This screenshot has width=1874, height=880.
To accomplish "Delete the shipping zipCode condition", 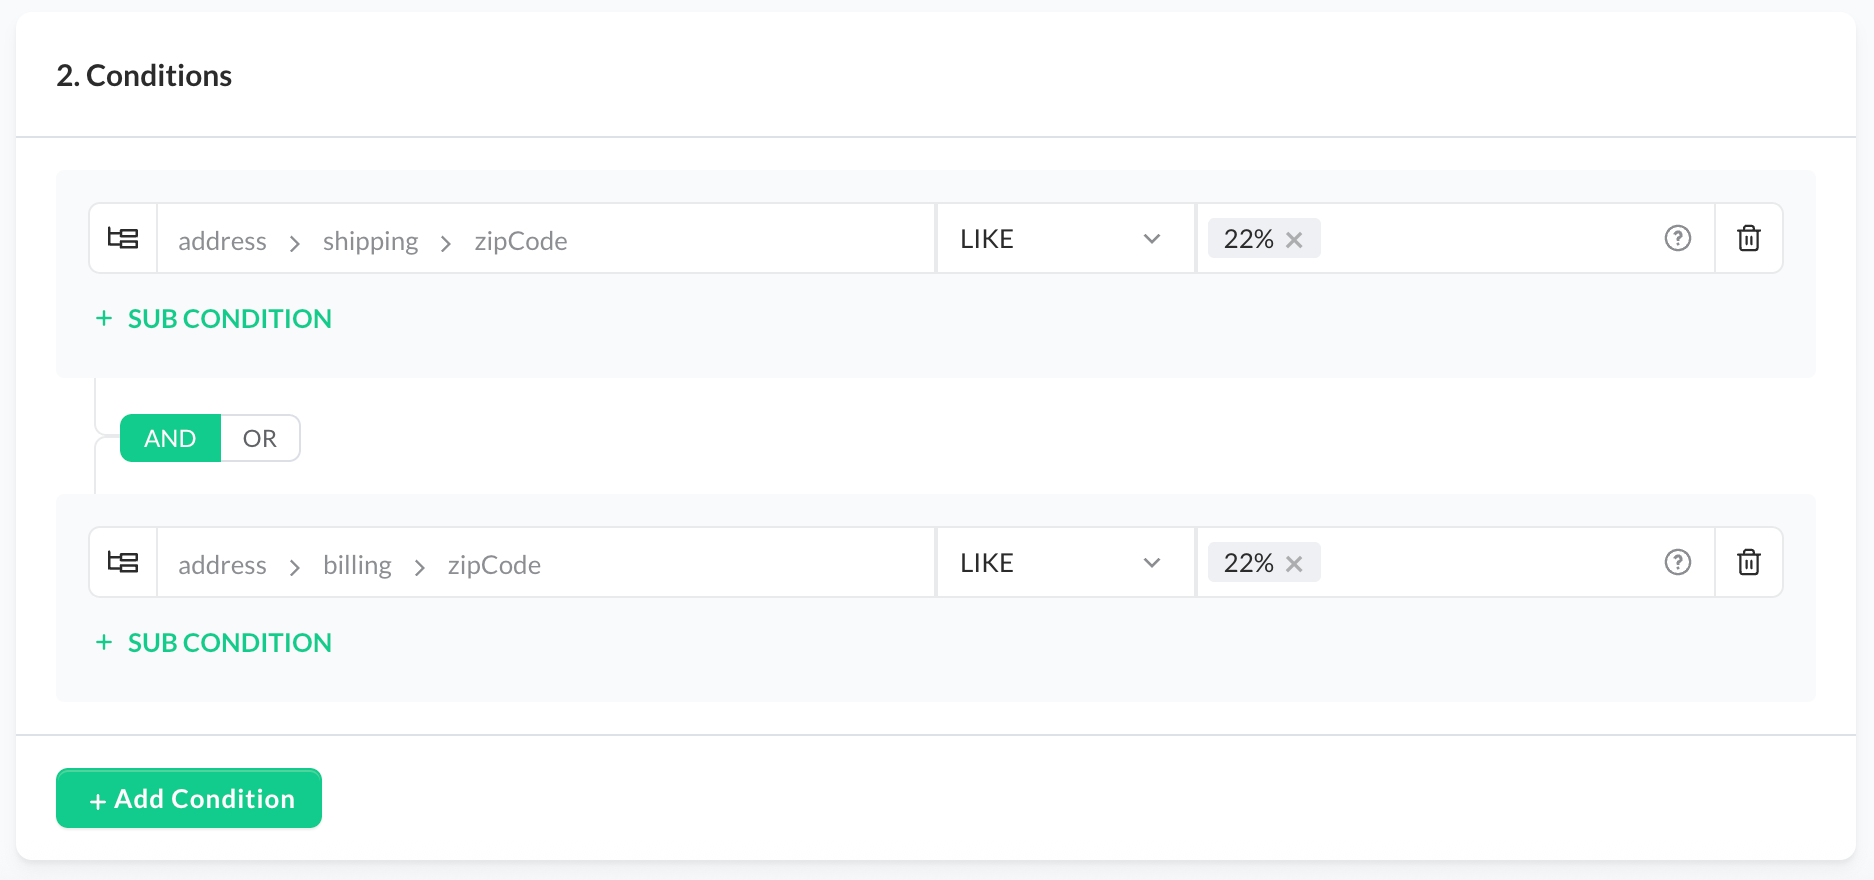I will [x=1748, y=239].
